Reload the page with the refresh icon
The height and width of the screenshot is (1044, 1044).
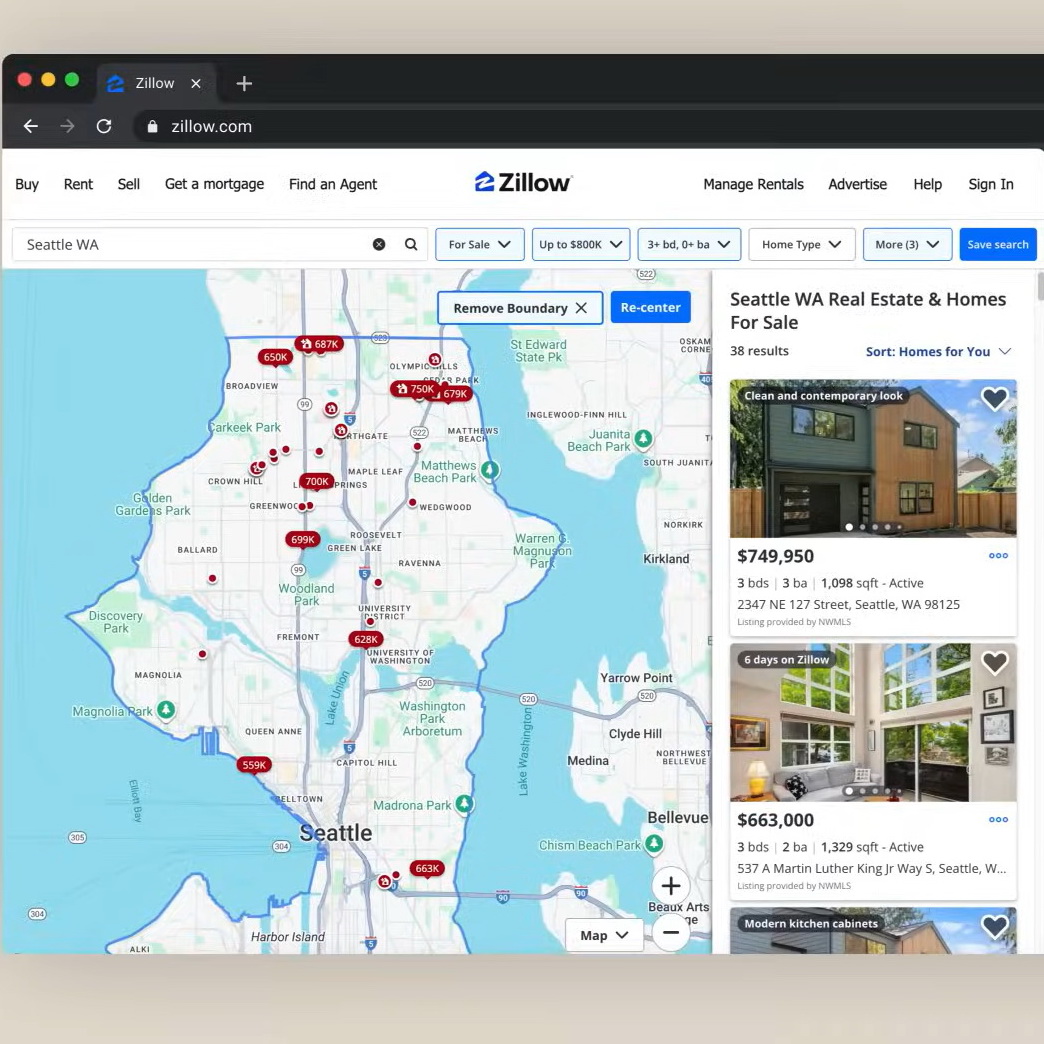(x=104, y=126)
